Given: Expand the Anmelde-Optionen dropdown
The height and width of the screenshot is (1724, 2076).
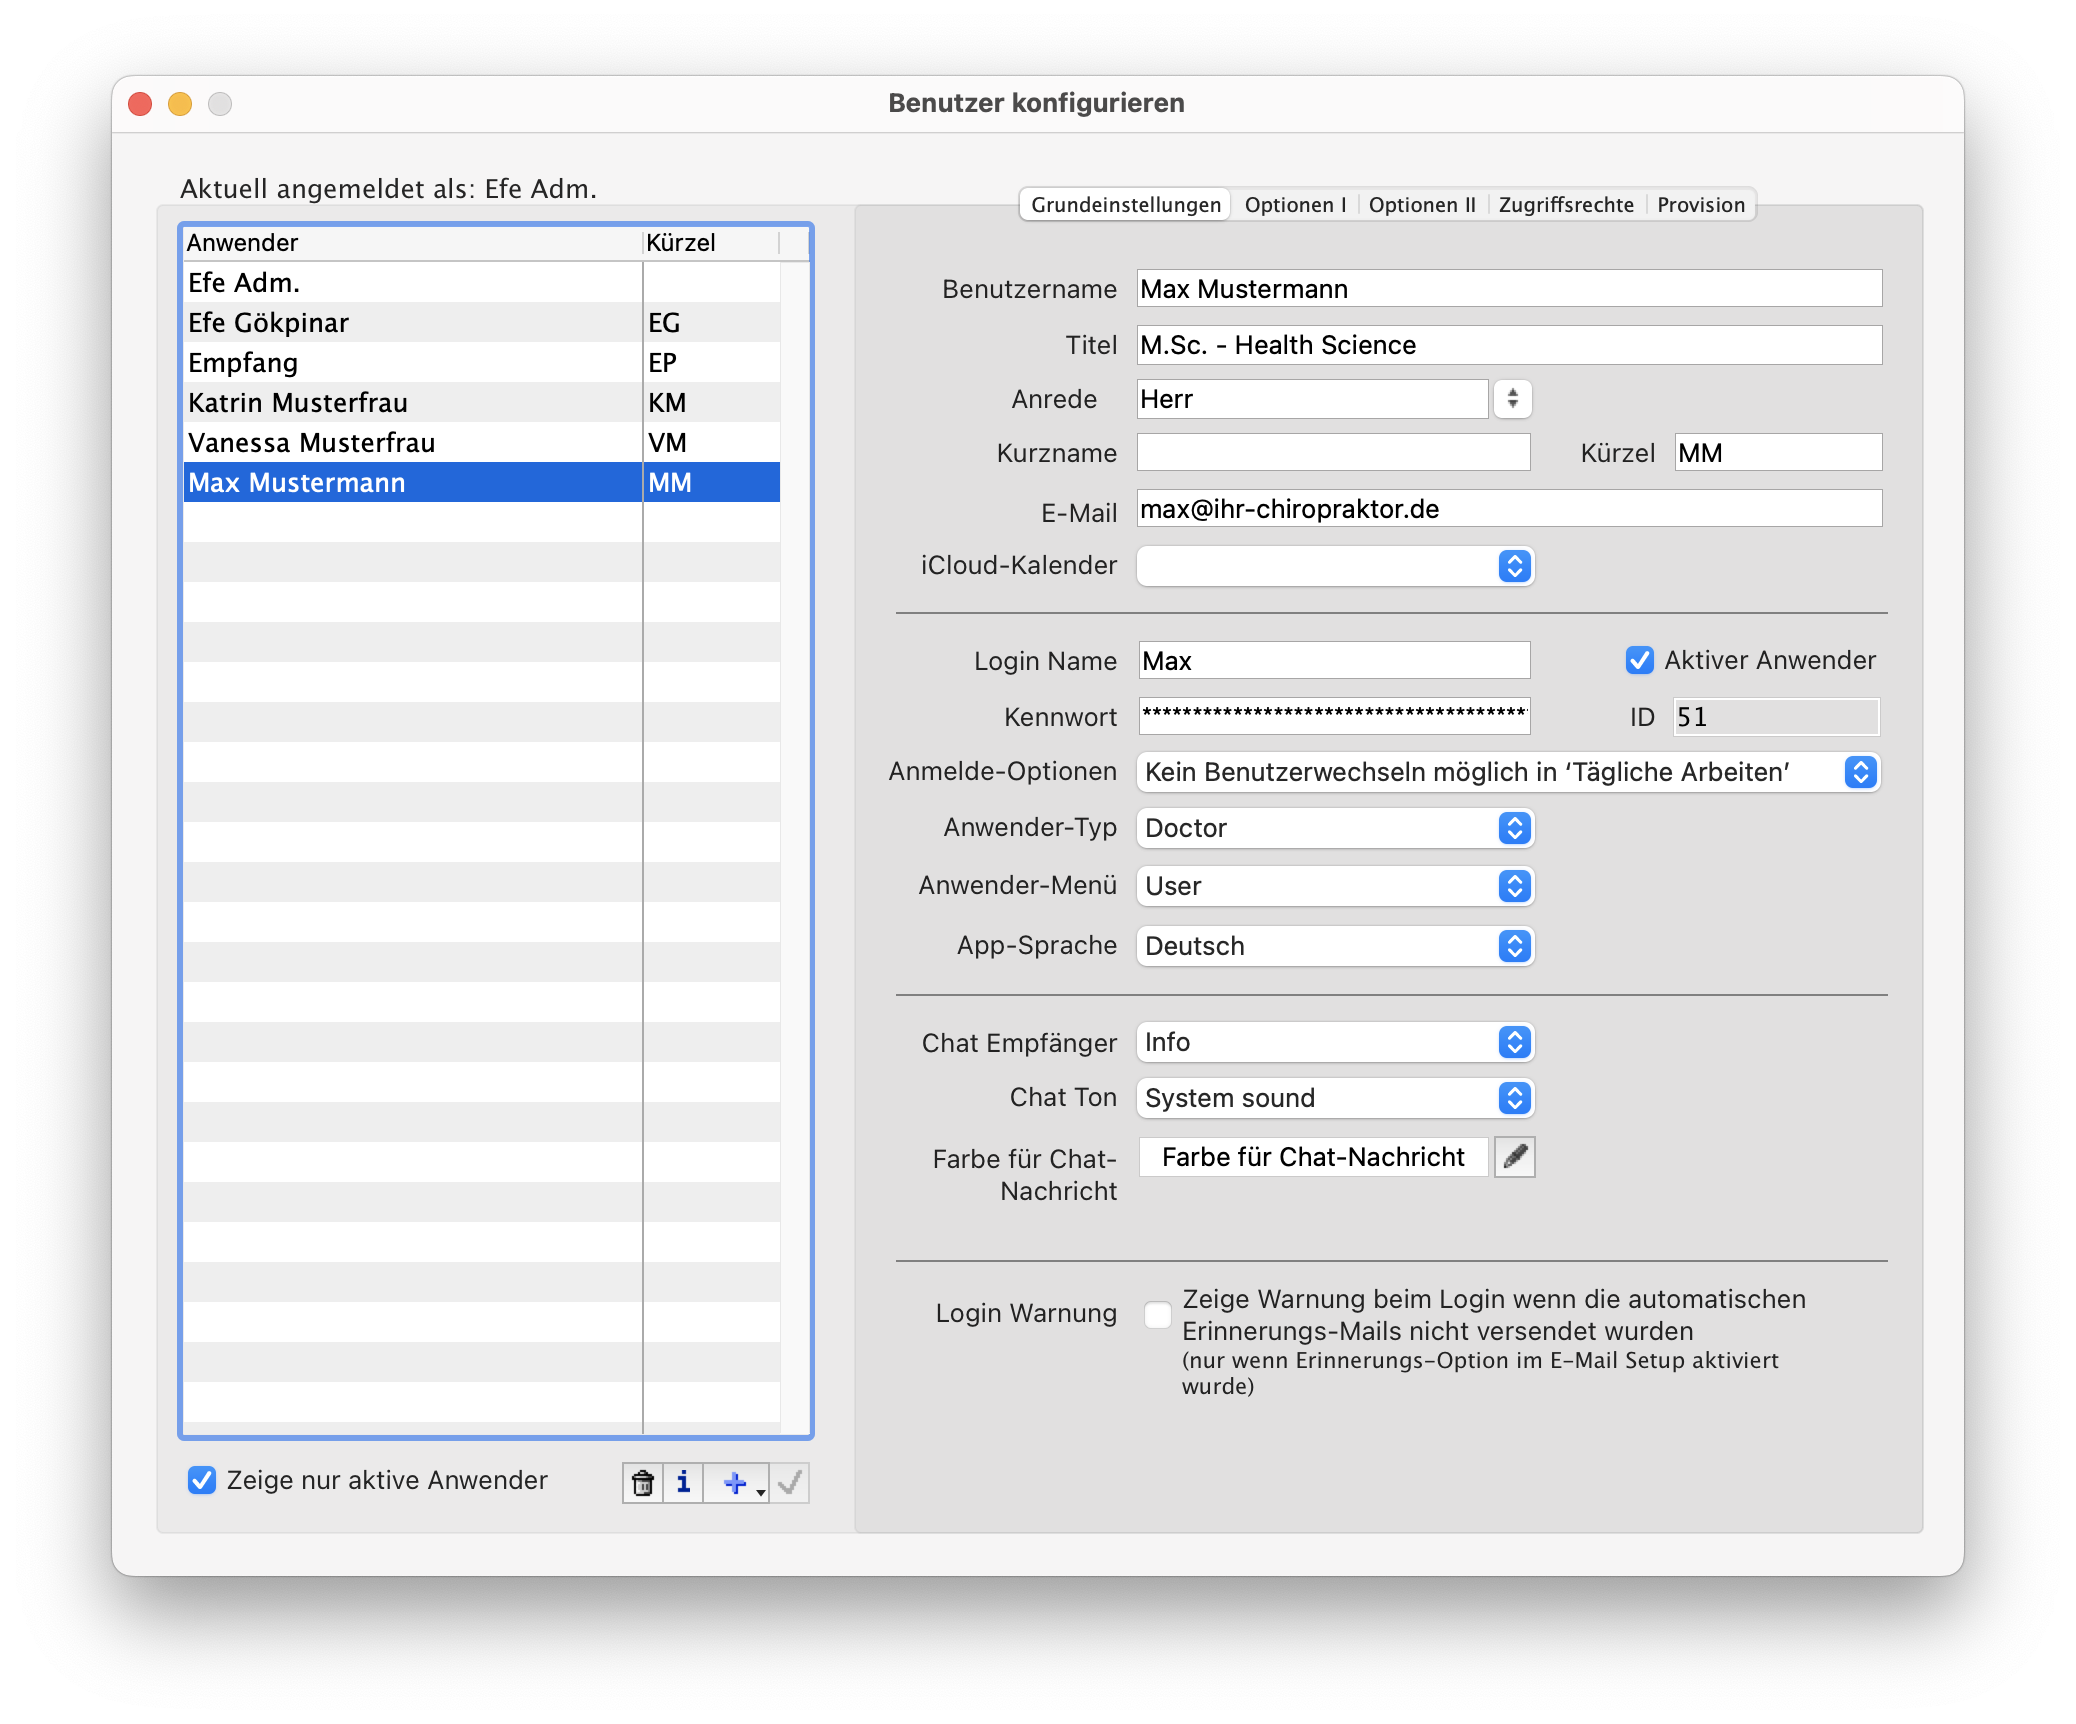Looking at the screenshot, I should 1508,772.
